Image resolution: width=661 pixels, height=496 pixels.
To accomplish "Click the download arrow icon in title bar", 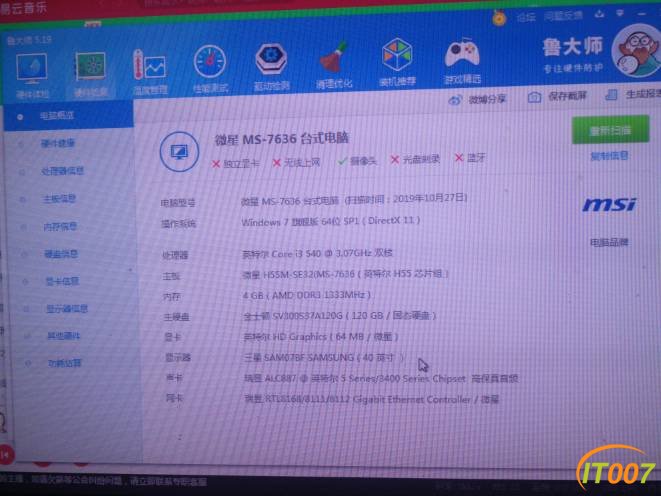I will click(x=599, y=14).
